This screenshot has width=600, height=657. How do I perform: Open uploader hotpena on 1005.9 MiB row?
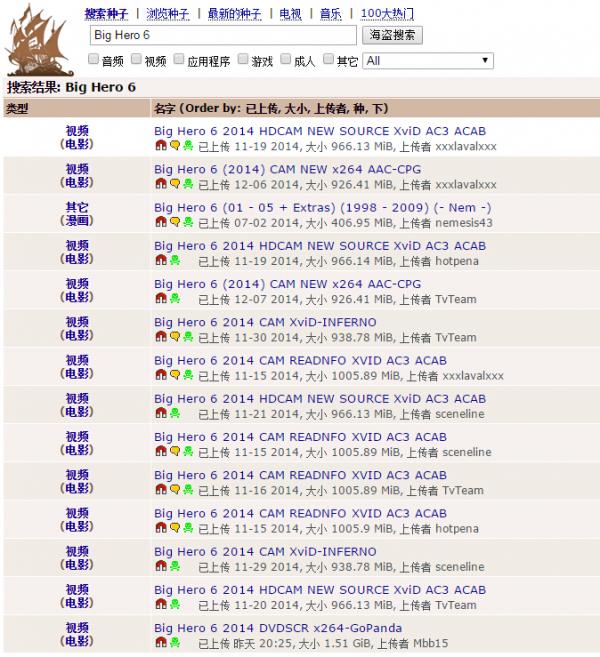[457, 529]
